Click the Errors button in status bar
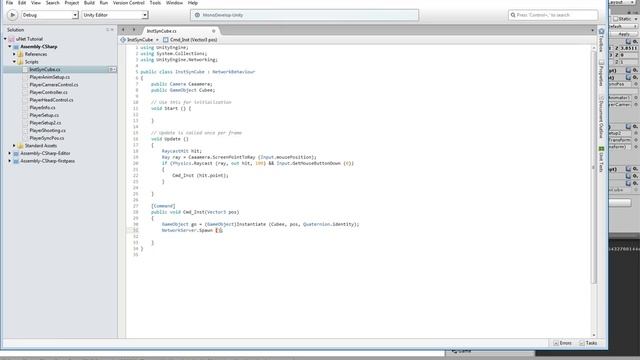Screen dimensions: 640x360 point(562,343)
